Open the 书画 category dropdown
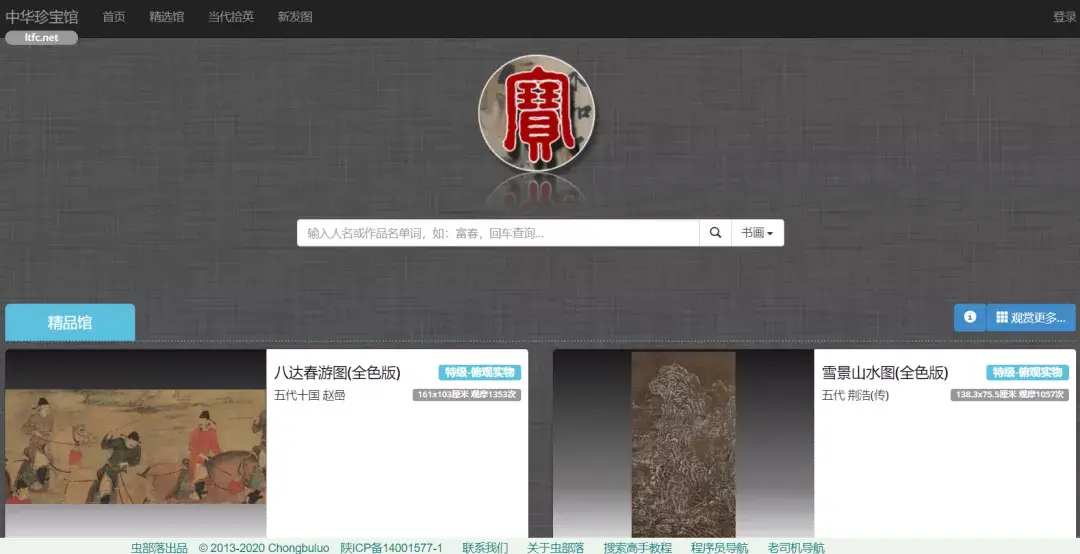 click(x=757, y=233)
